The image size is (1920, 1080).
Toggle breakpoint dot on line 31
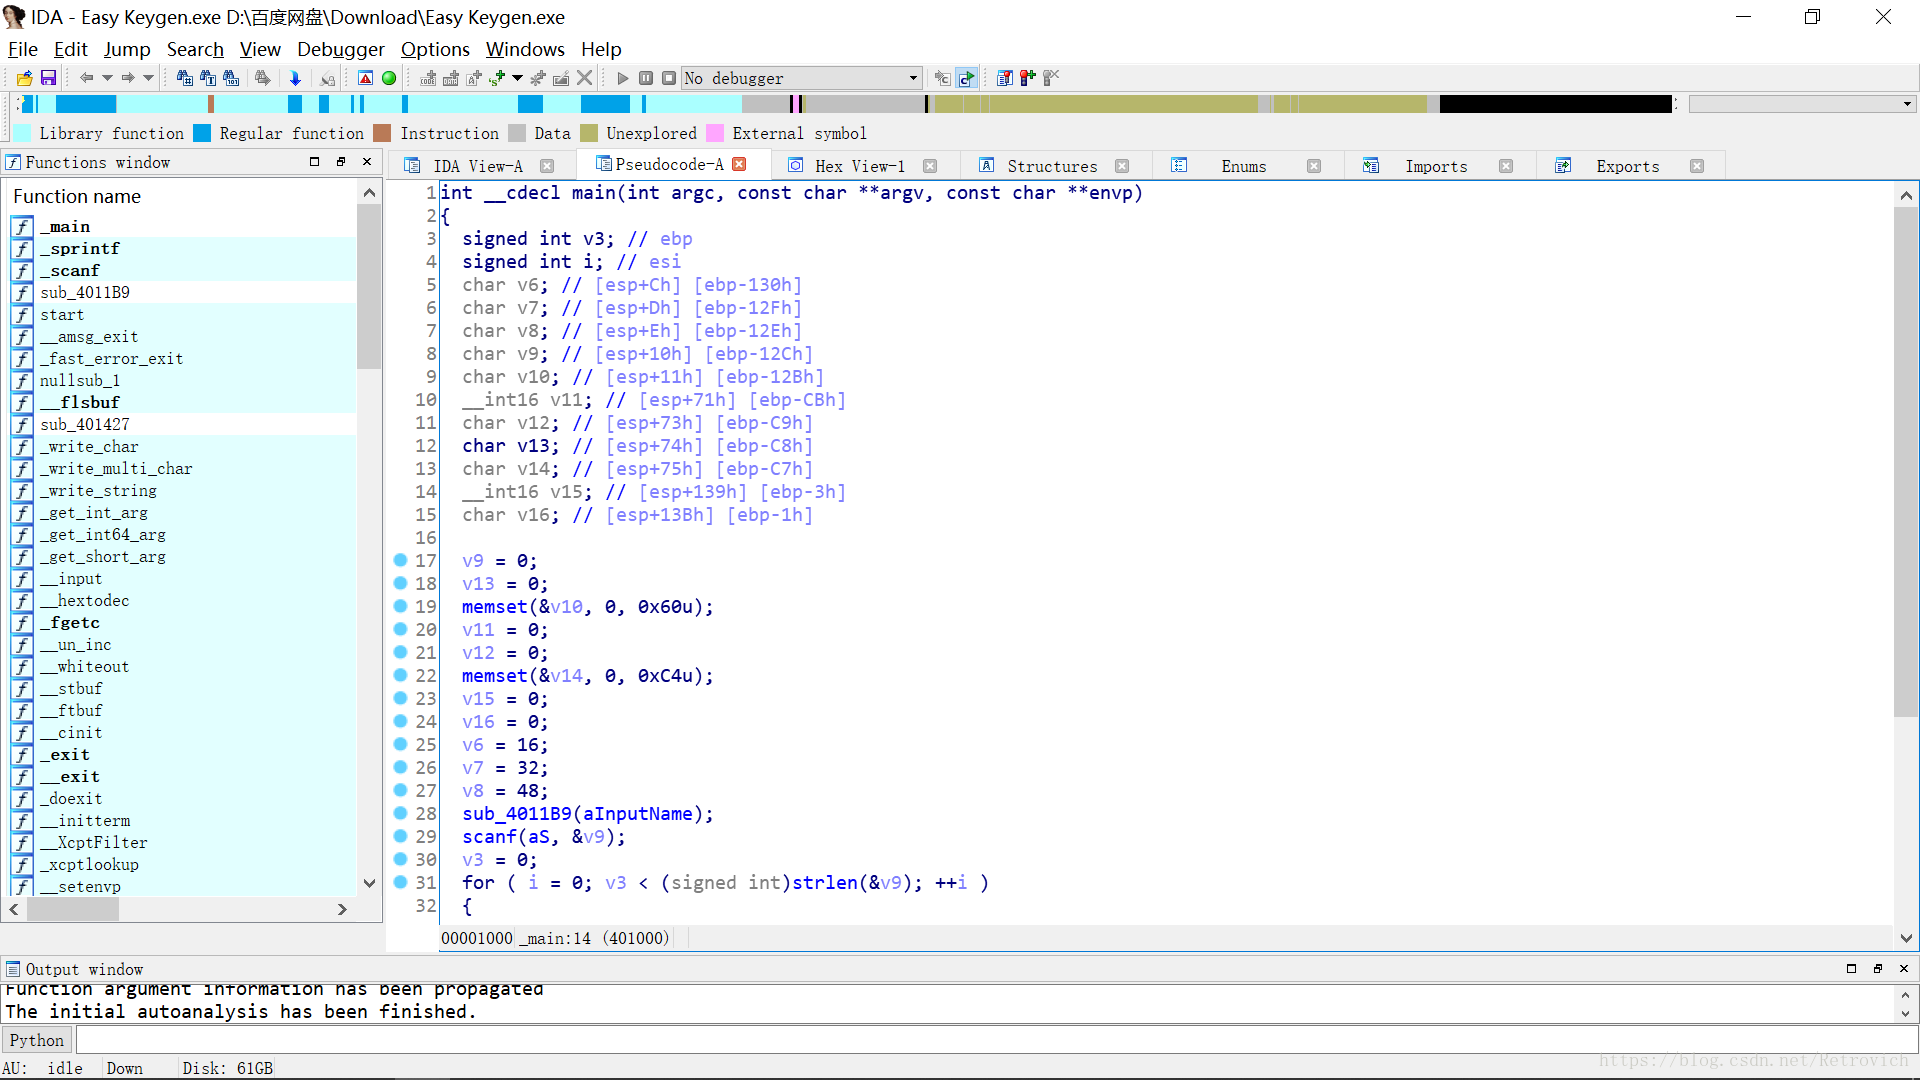[400, 882]
